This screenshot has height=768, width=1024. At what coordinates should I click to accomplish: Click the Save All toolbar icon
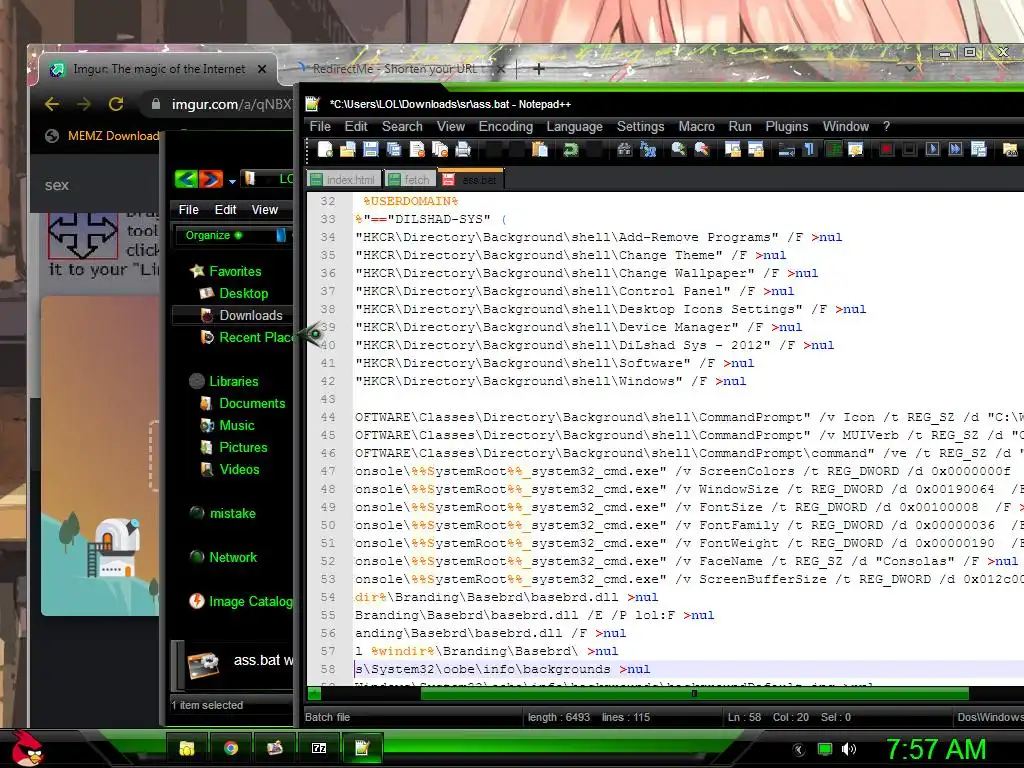click(394, 150)
